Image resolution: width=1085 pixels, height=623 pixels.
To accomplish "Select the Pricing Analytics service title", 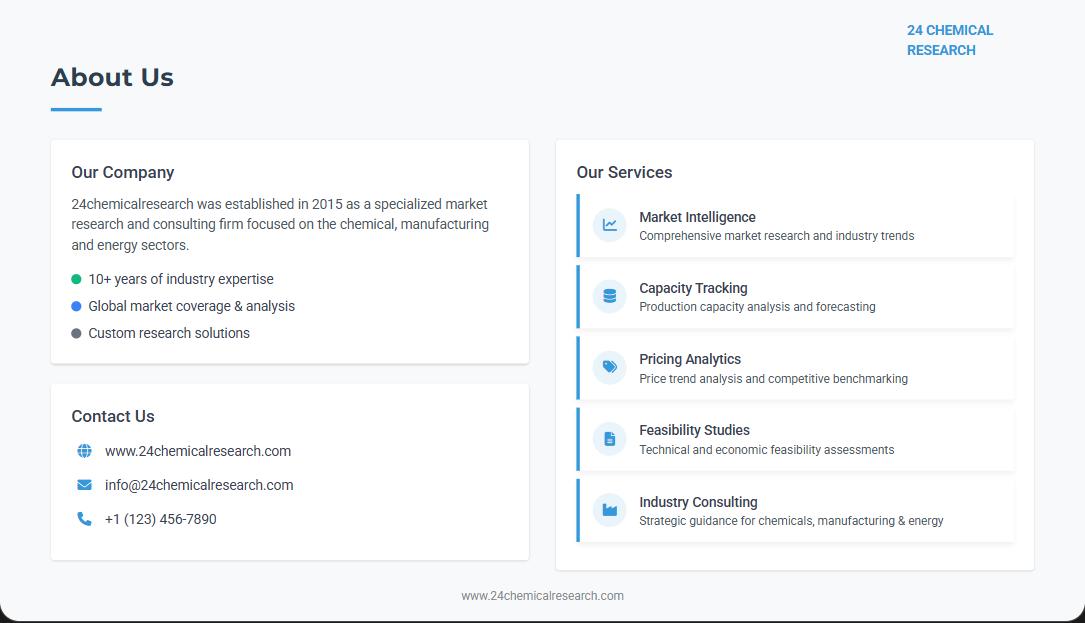I will [690, 359].
